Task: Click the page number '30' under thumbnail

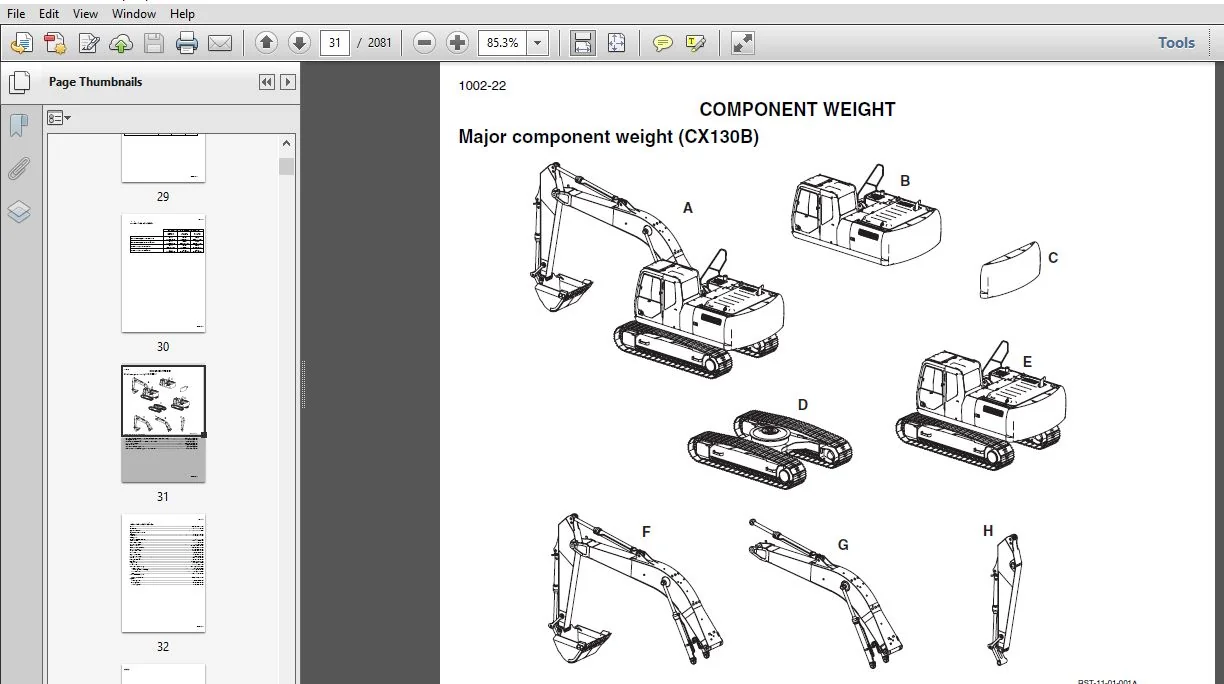Action: pos(163,347)
